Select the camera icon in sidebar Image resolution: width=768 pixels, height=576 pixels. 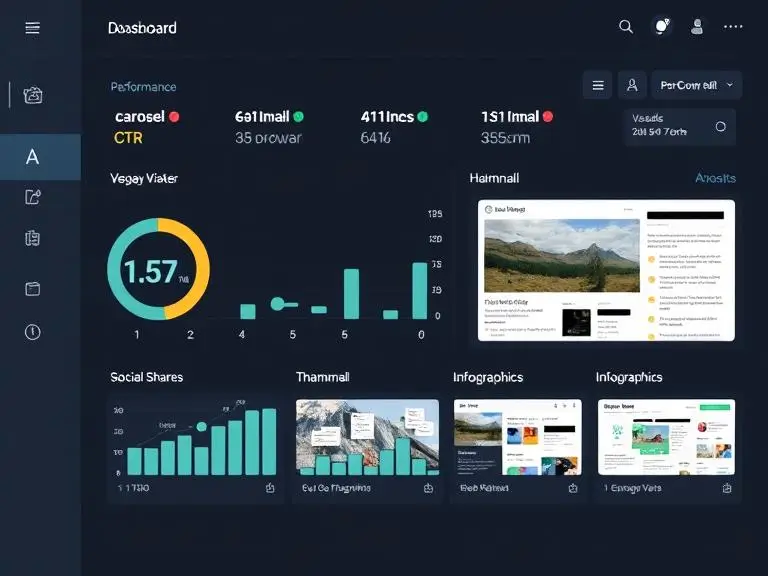[x=33, y=95]
